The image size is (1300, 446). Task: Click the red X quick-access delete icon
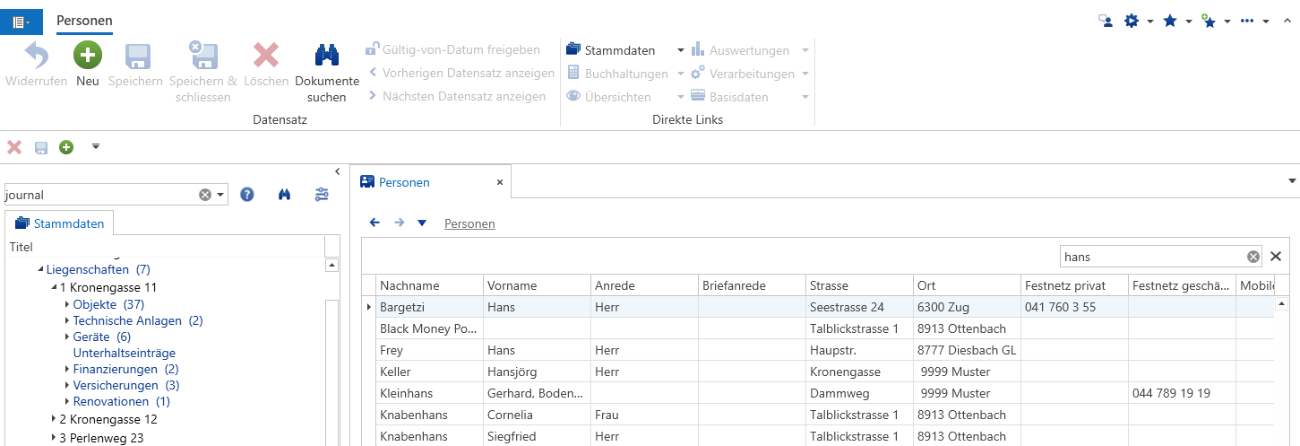[x=14, y=147]
